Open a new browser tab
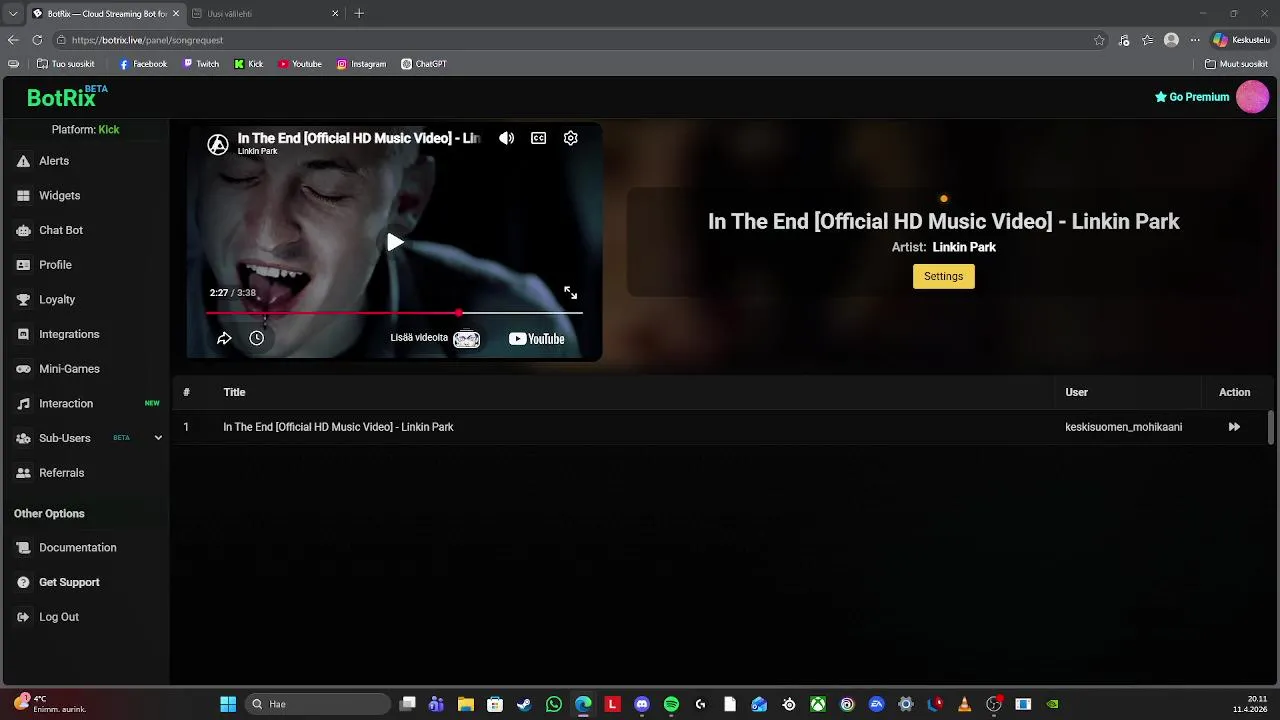 tap(359, 14)
